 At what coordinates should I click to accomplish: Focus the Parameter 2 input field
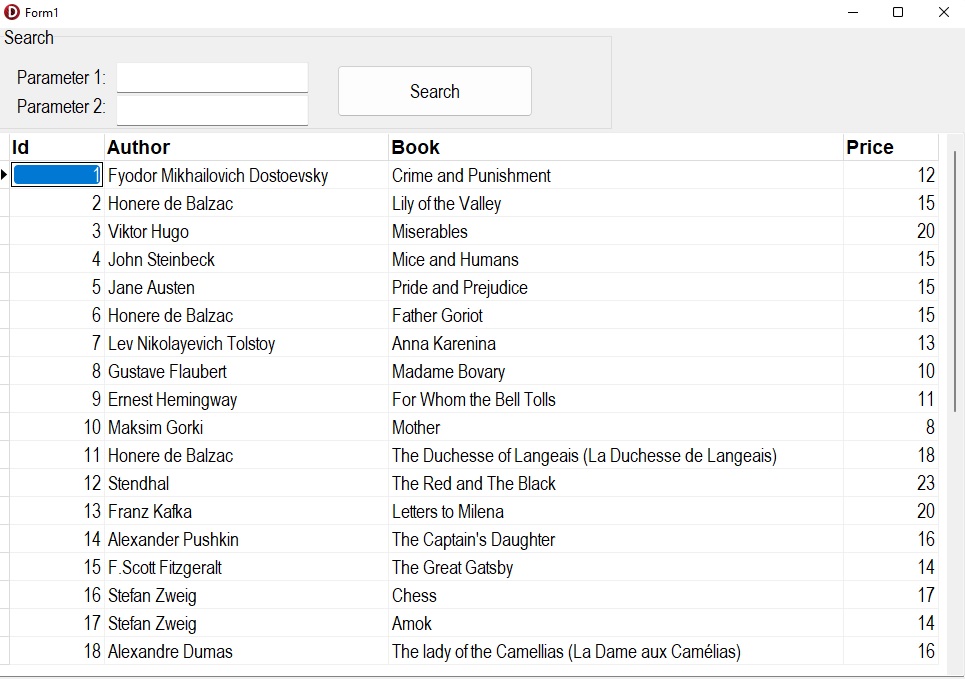(x=212, y=108)
